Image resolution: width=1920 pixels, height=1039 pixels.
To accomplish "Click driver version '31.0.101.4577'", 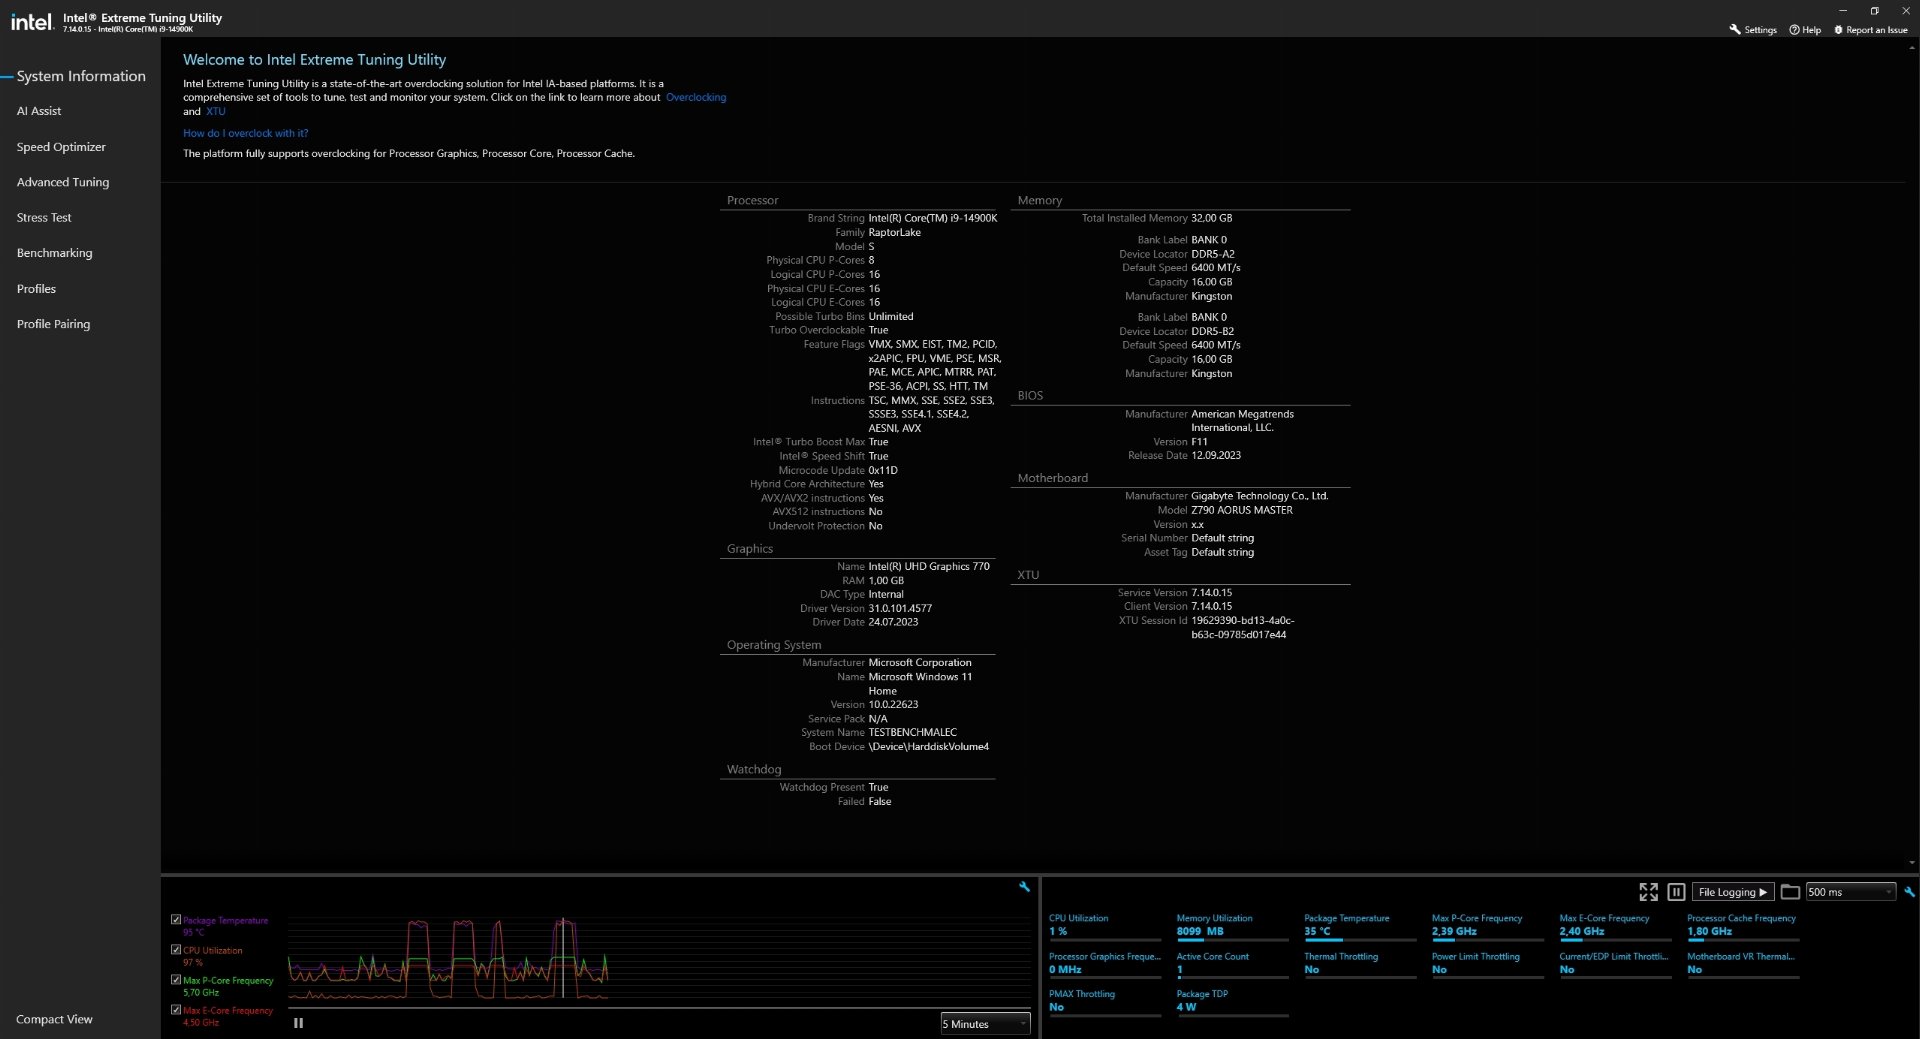I will pos(900,608).
